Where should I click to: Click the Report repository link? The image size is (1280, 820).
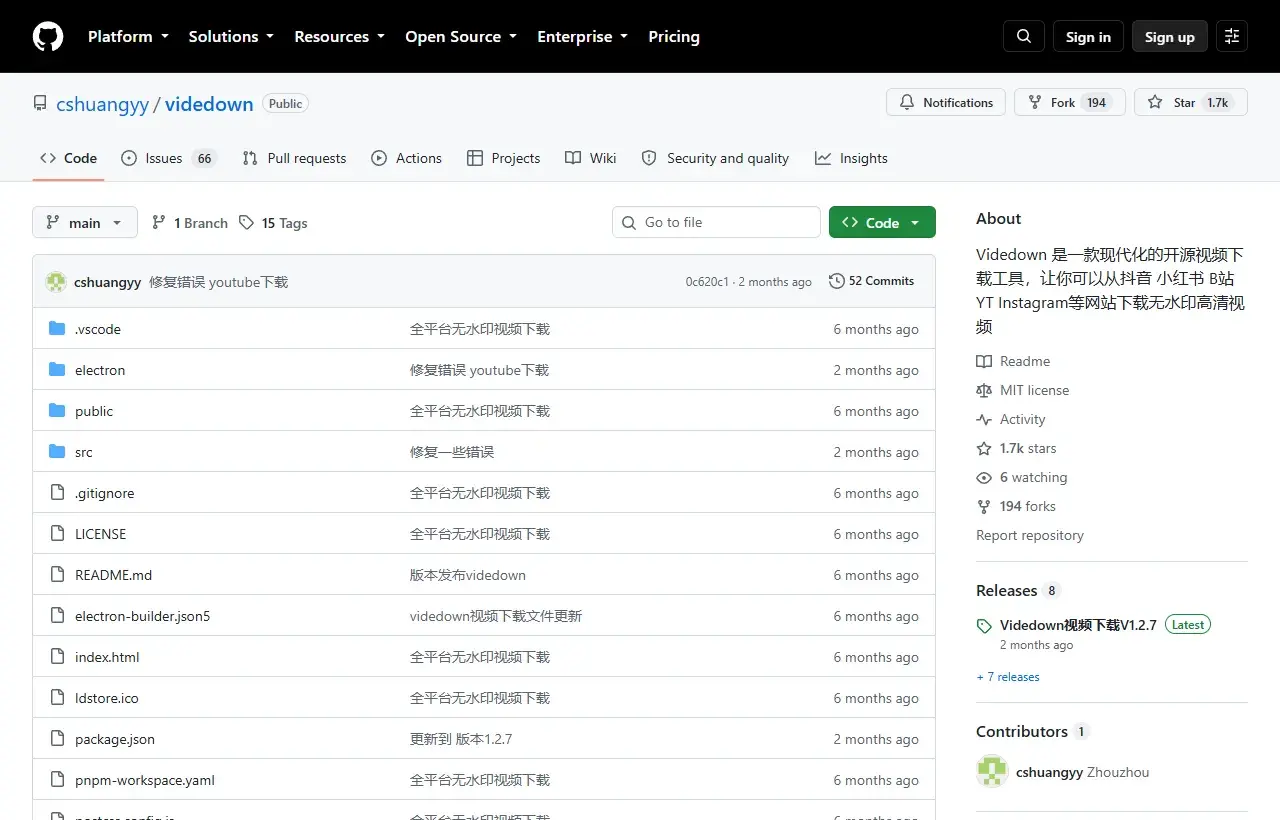coord(1030,535)
